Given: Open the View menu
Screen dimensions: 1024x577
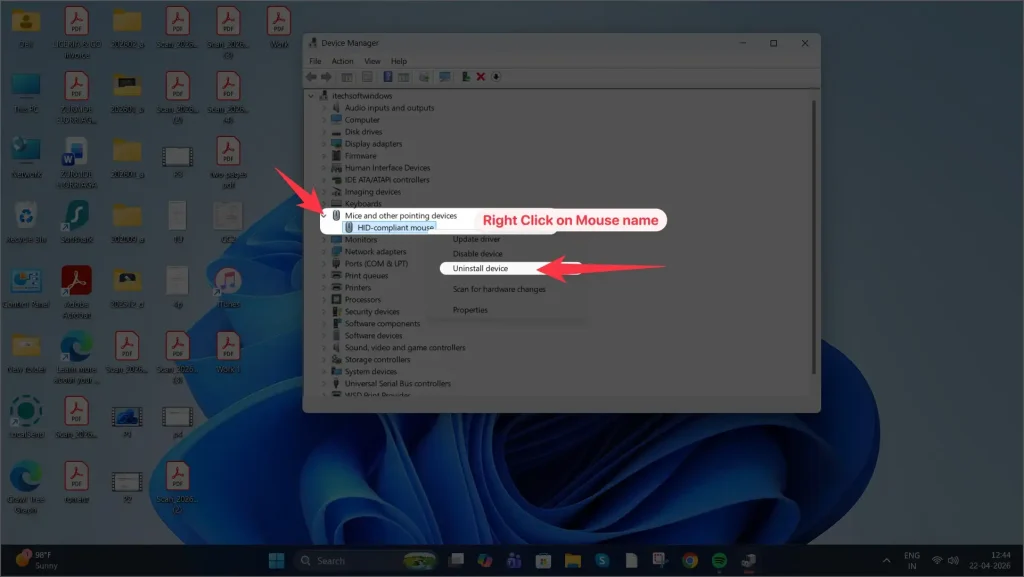Looking at the screenshot, I should point(372,61).
